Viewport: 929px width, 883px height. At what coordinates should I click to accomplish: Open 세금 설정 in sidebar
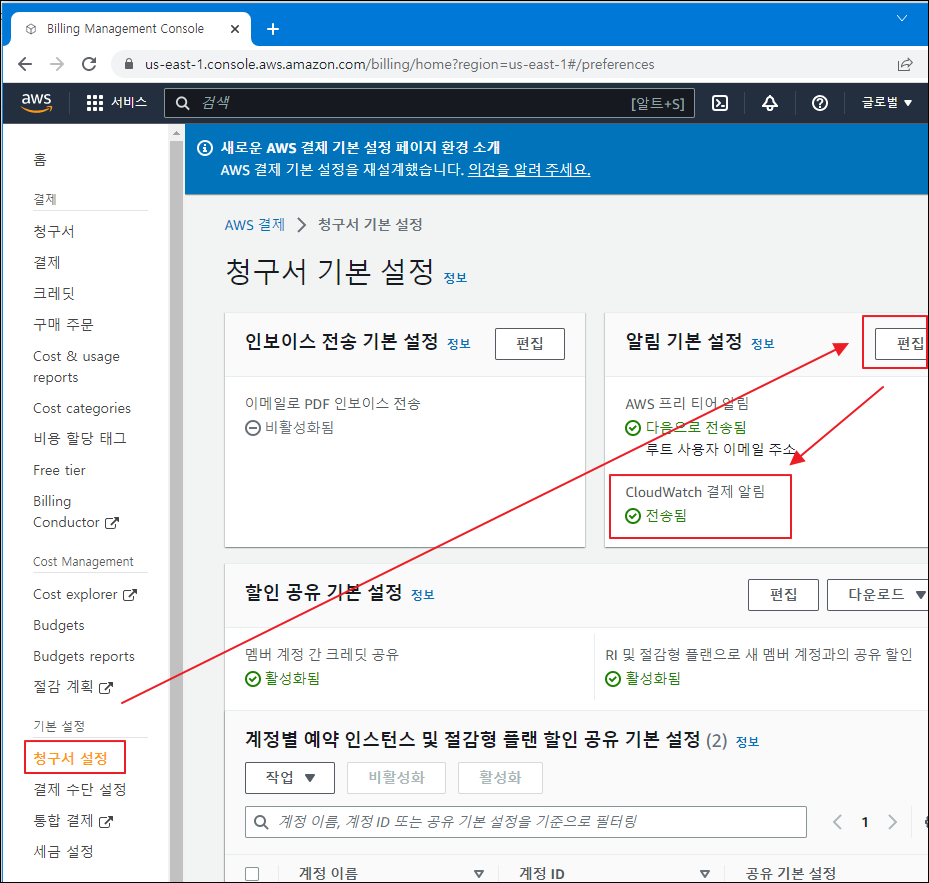click(x=63, y=852)
